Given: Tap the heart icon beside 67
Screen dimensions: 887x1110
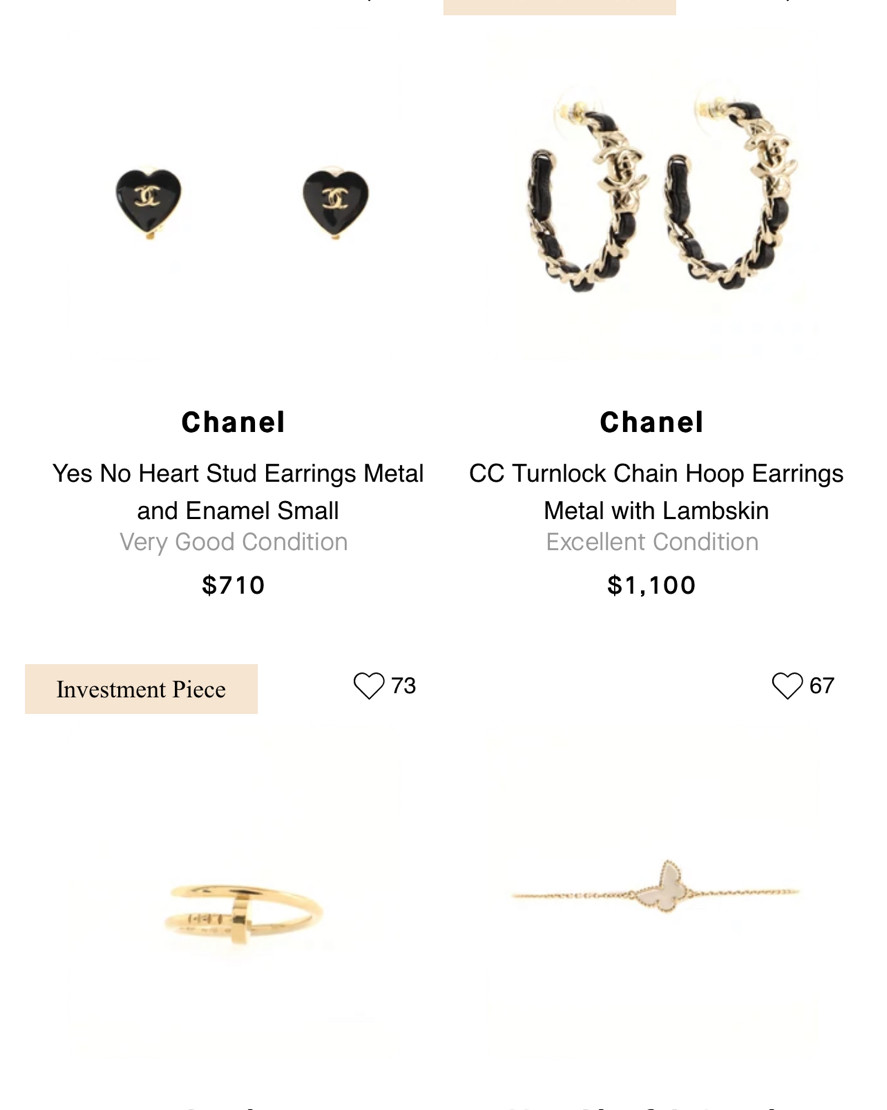Looking at the screenshot, I should [x=787, y=686].
